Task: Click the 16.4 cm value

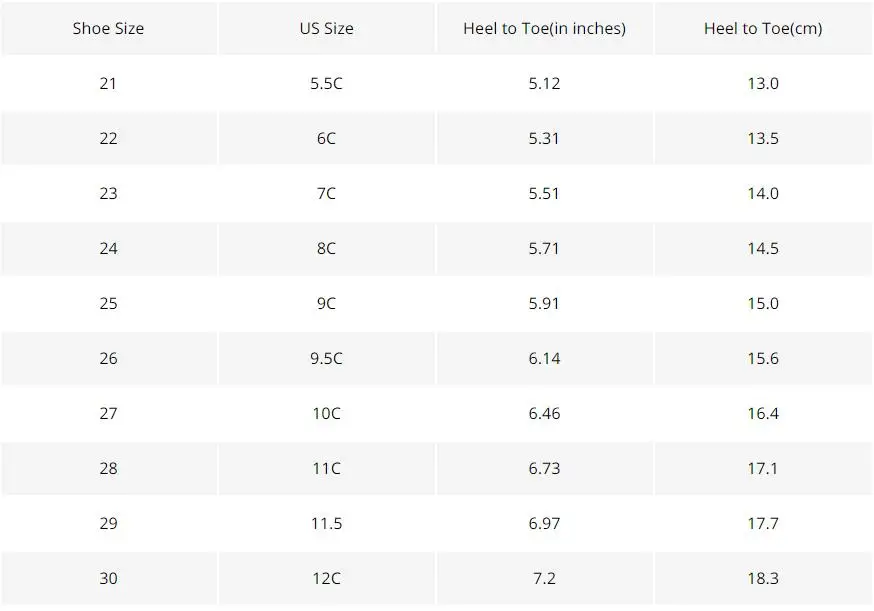Action: pyautogui.click(x=762, y=413)
